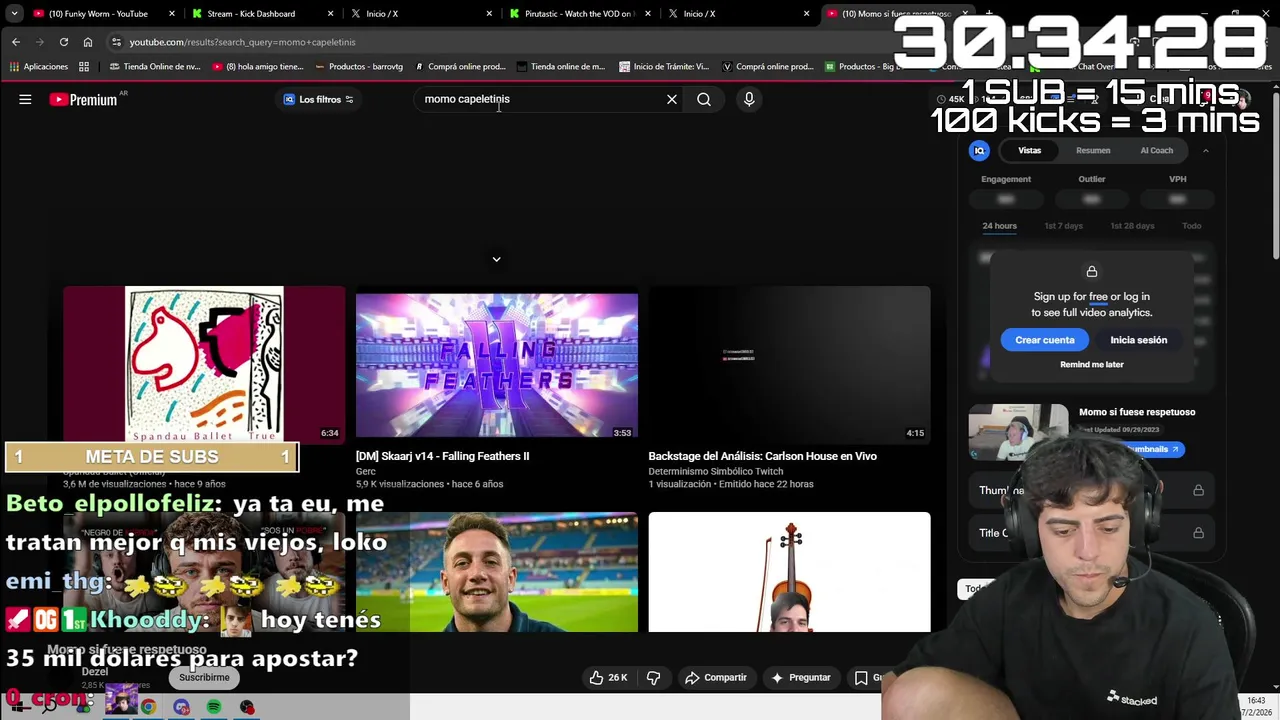Screen dimensions: 1280x720
Task: Like the video with thumbs-up 26 K
Action: (x=608, y=677)
